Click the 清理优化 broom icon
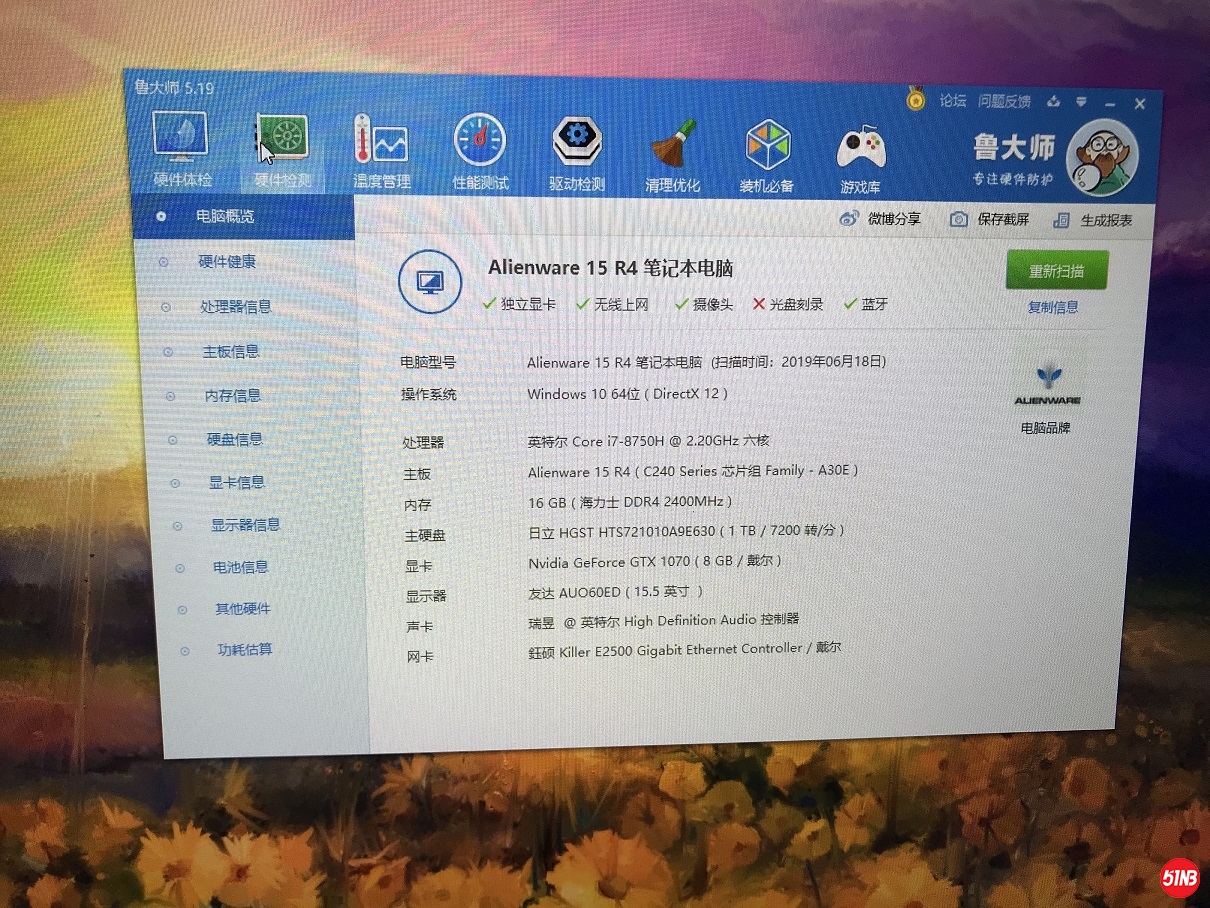The image size is (1210, 908). (673, 148)
